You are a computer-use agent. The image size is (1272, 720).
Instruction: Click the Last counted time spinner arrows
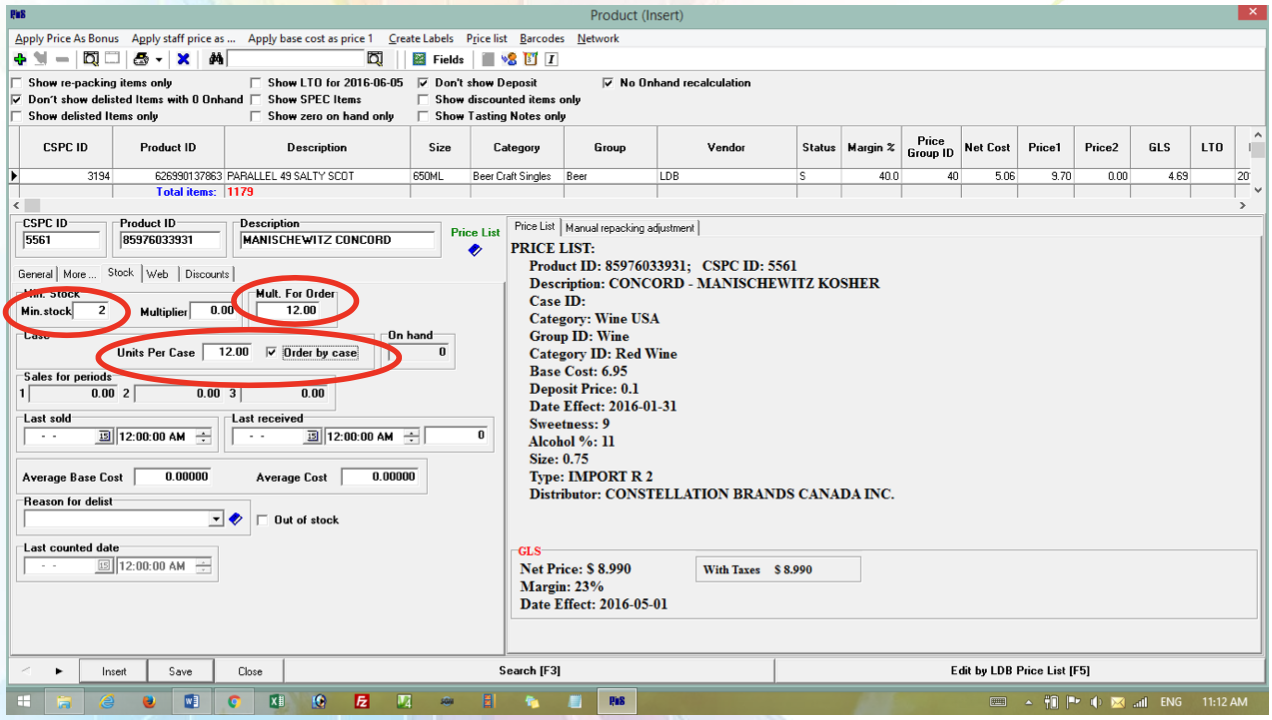click(204, 566)
